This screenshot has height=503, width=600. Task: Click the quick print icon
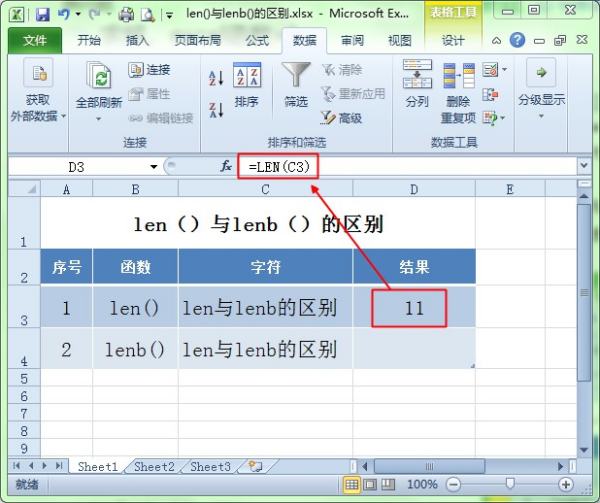[126, 14]
